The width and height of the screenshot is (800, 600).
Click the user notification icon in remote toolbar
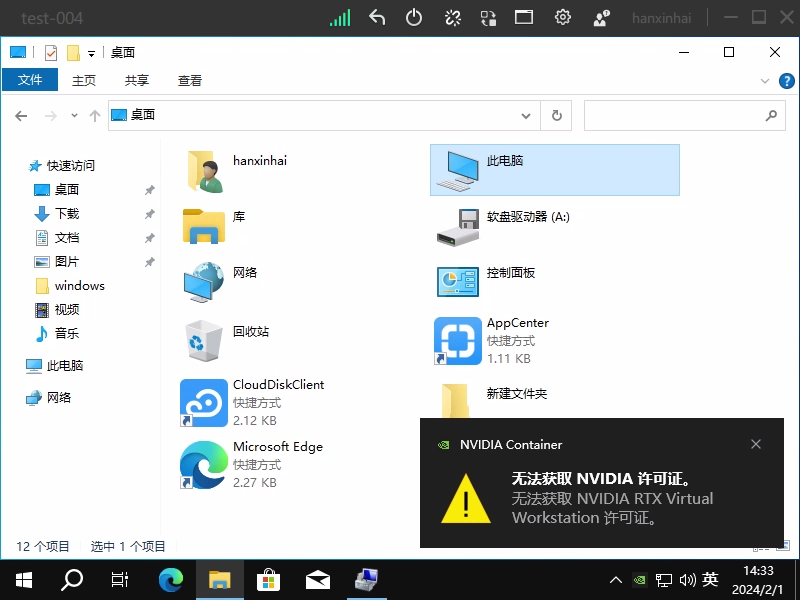[601, 18]
